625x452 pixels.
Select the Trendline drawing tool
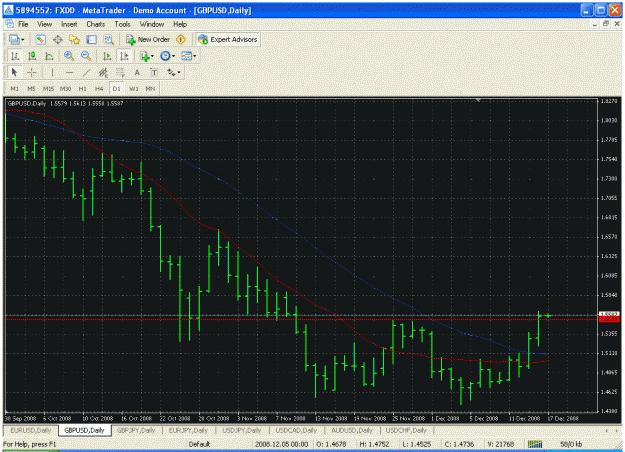click(86, 73)
